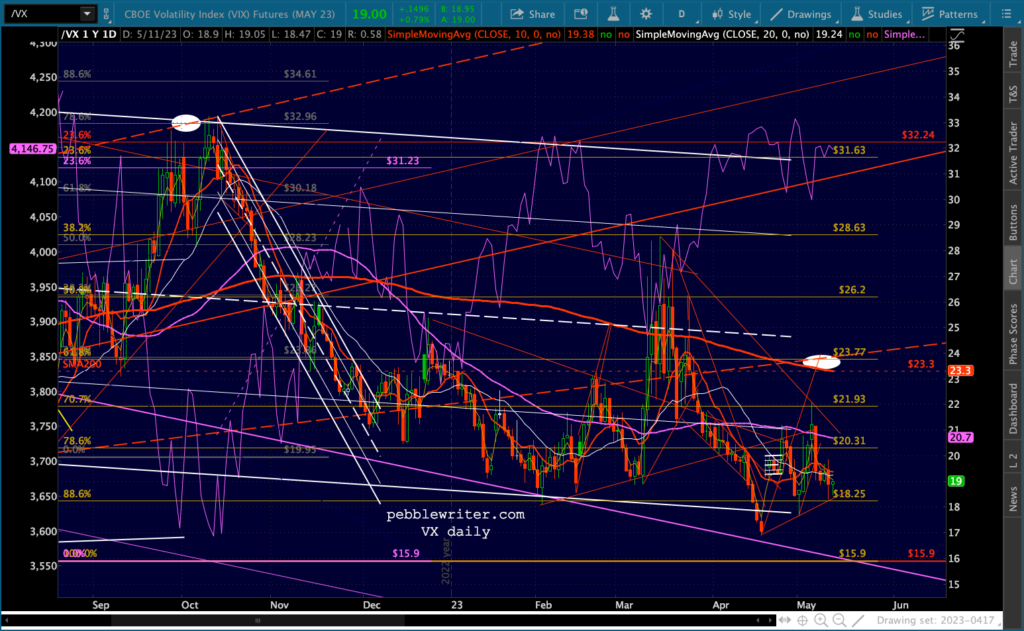Switch to the Trade sidebar tab
Viewport: 1024px width, 631px height.
(x=1013, y=54)
